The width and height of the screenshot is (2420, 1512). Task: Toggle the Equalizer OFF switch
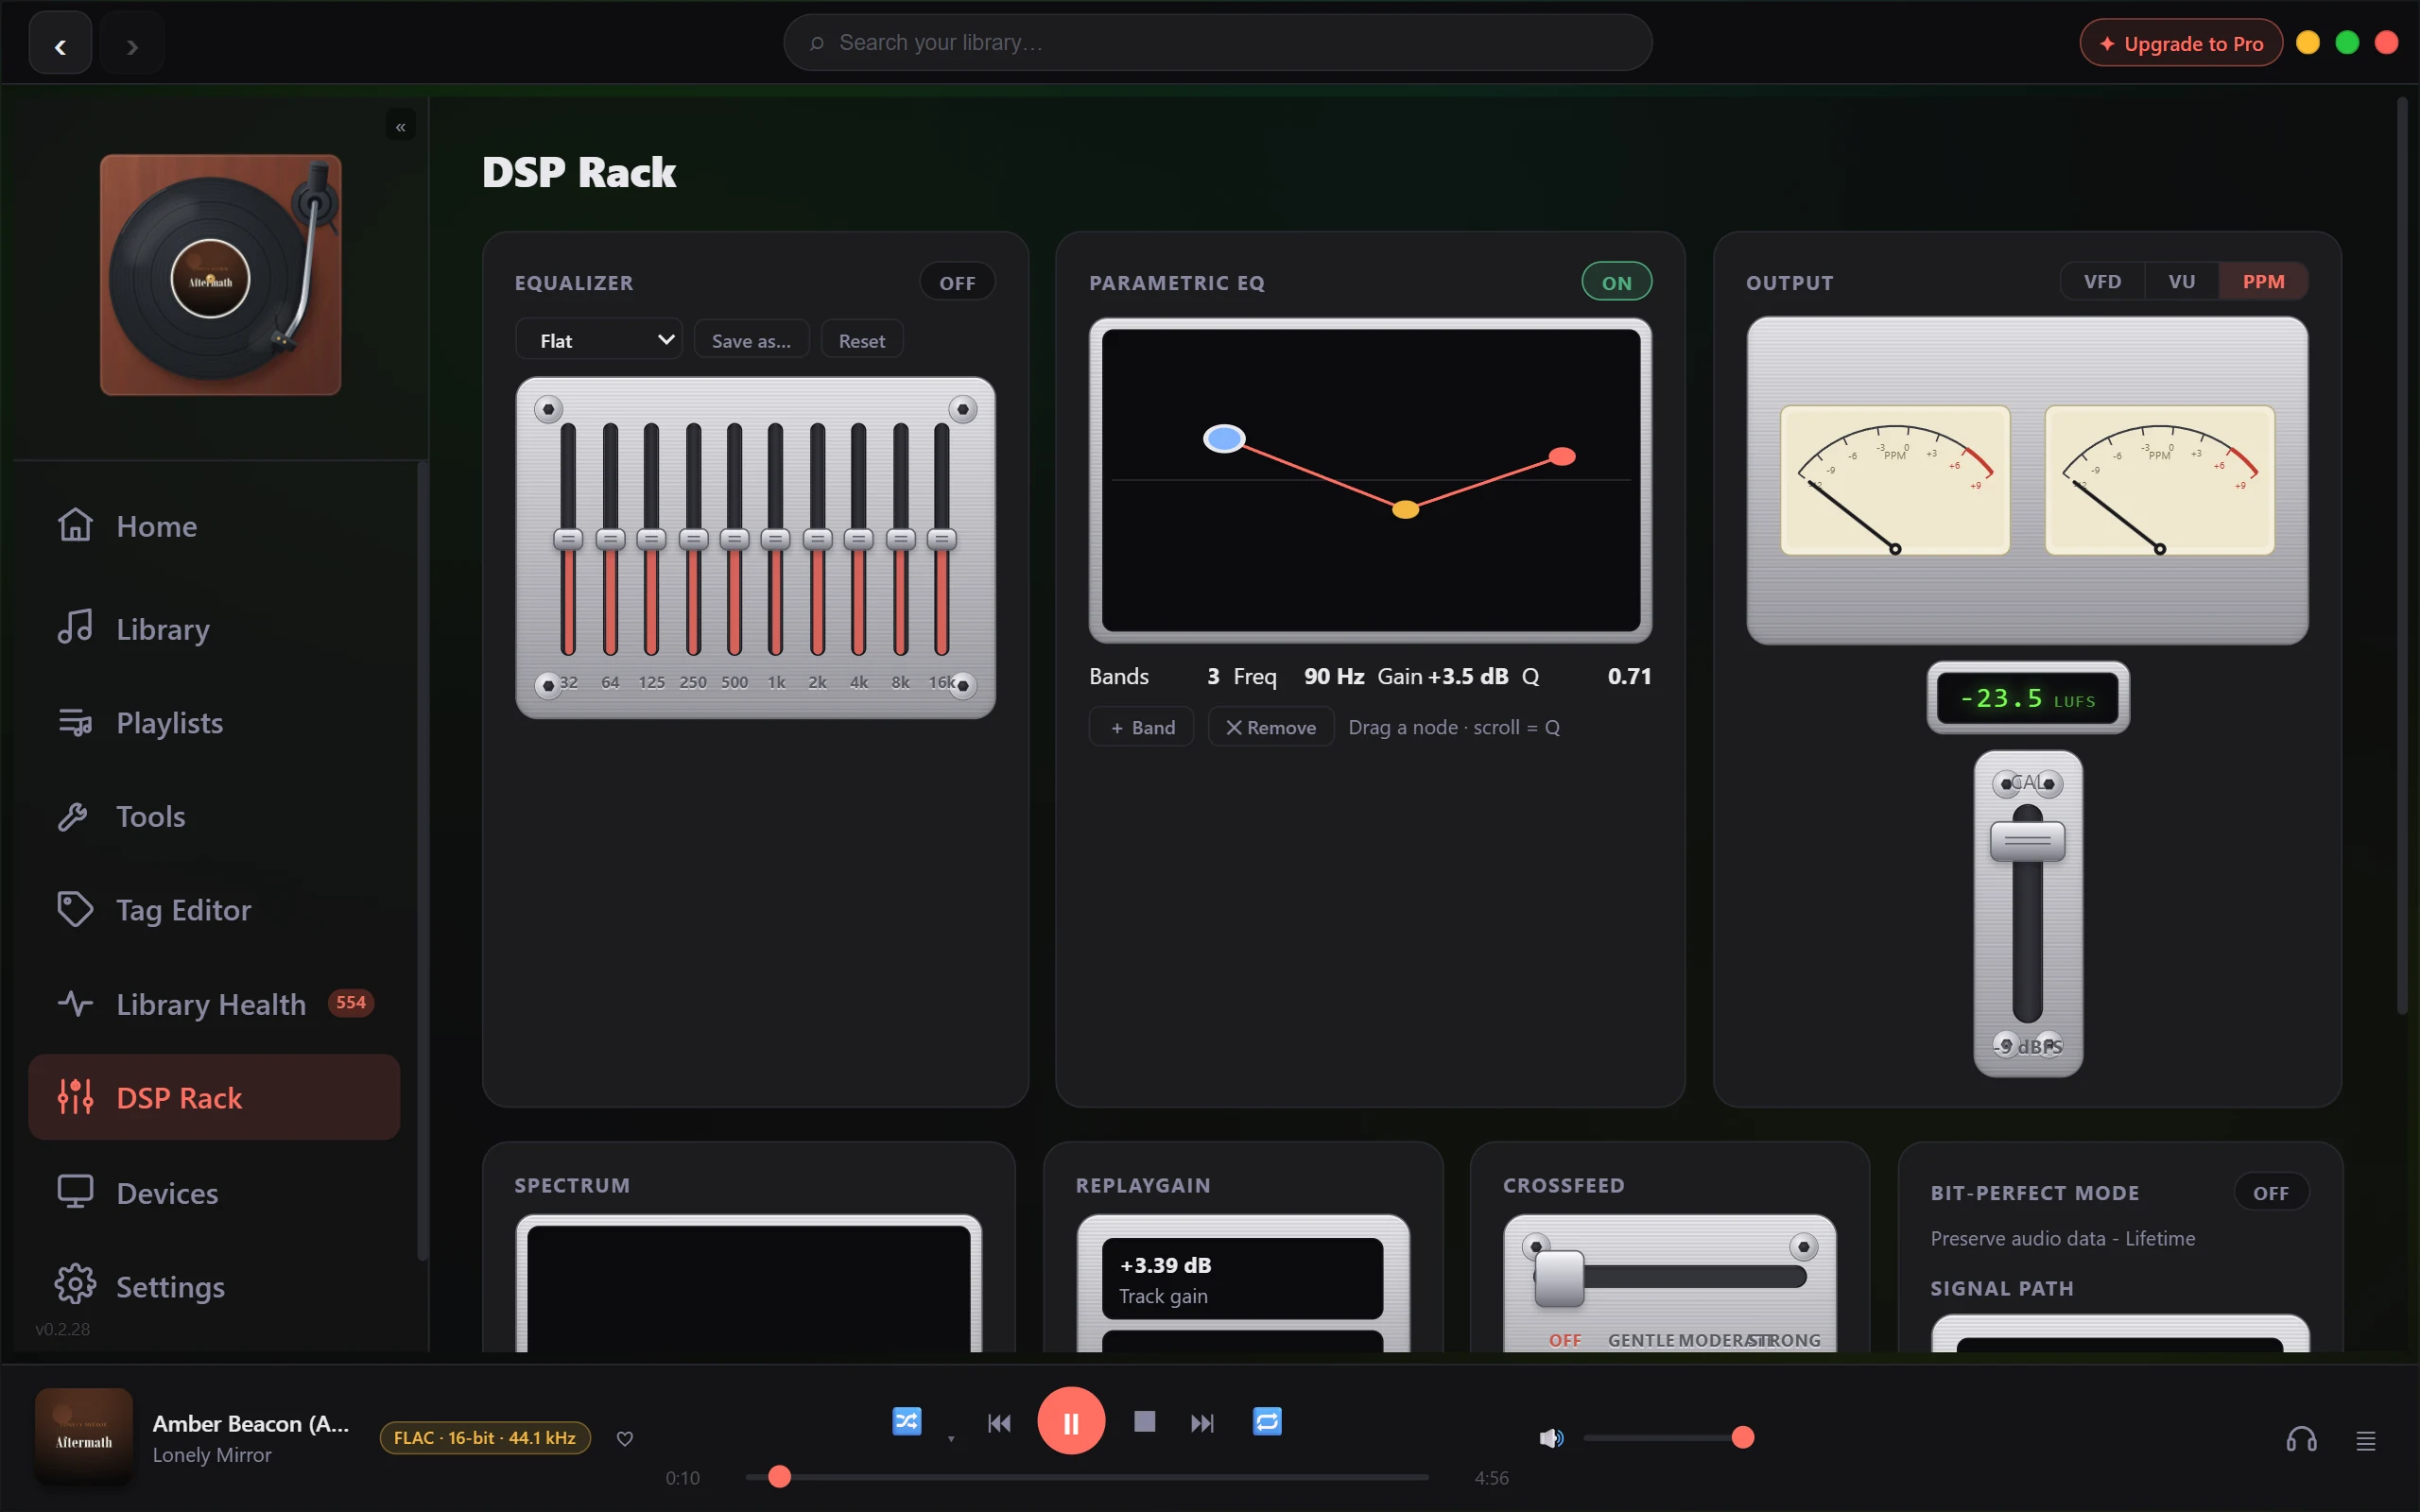(957, 283)
